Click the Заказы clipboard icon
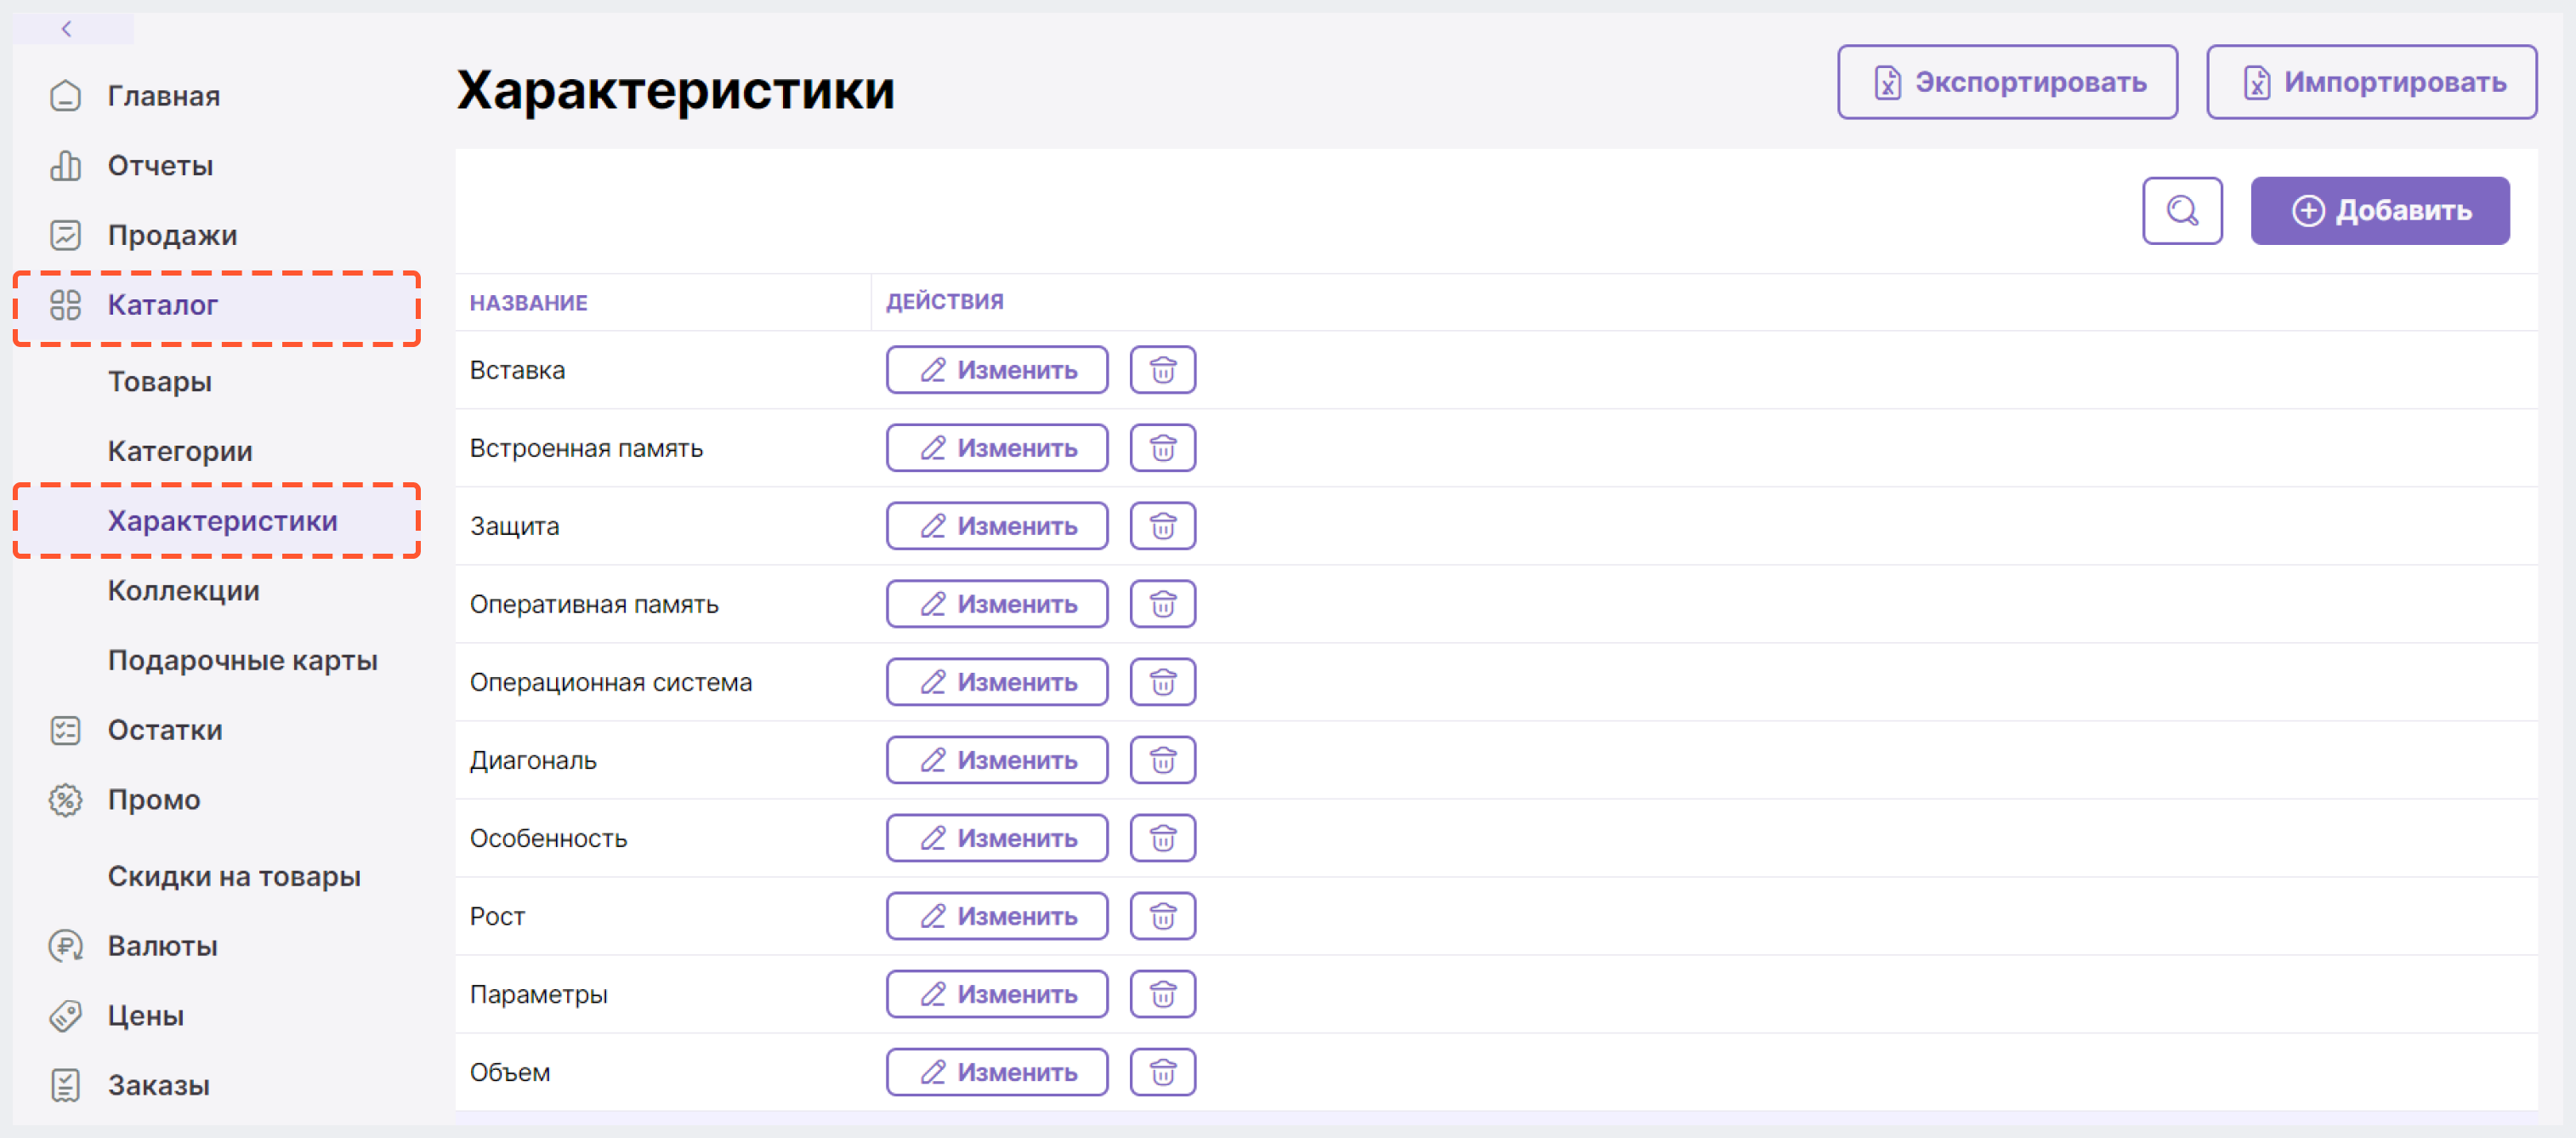The image size is (2576, 1138). [x=65, y=1085]
